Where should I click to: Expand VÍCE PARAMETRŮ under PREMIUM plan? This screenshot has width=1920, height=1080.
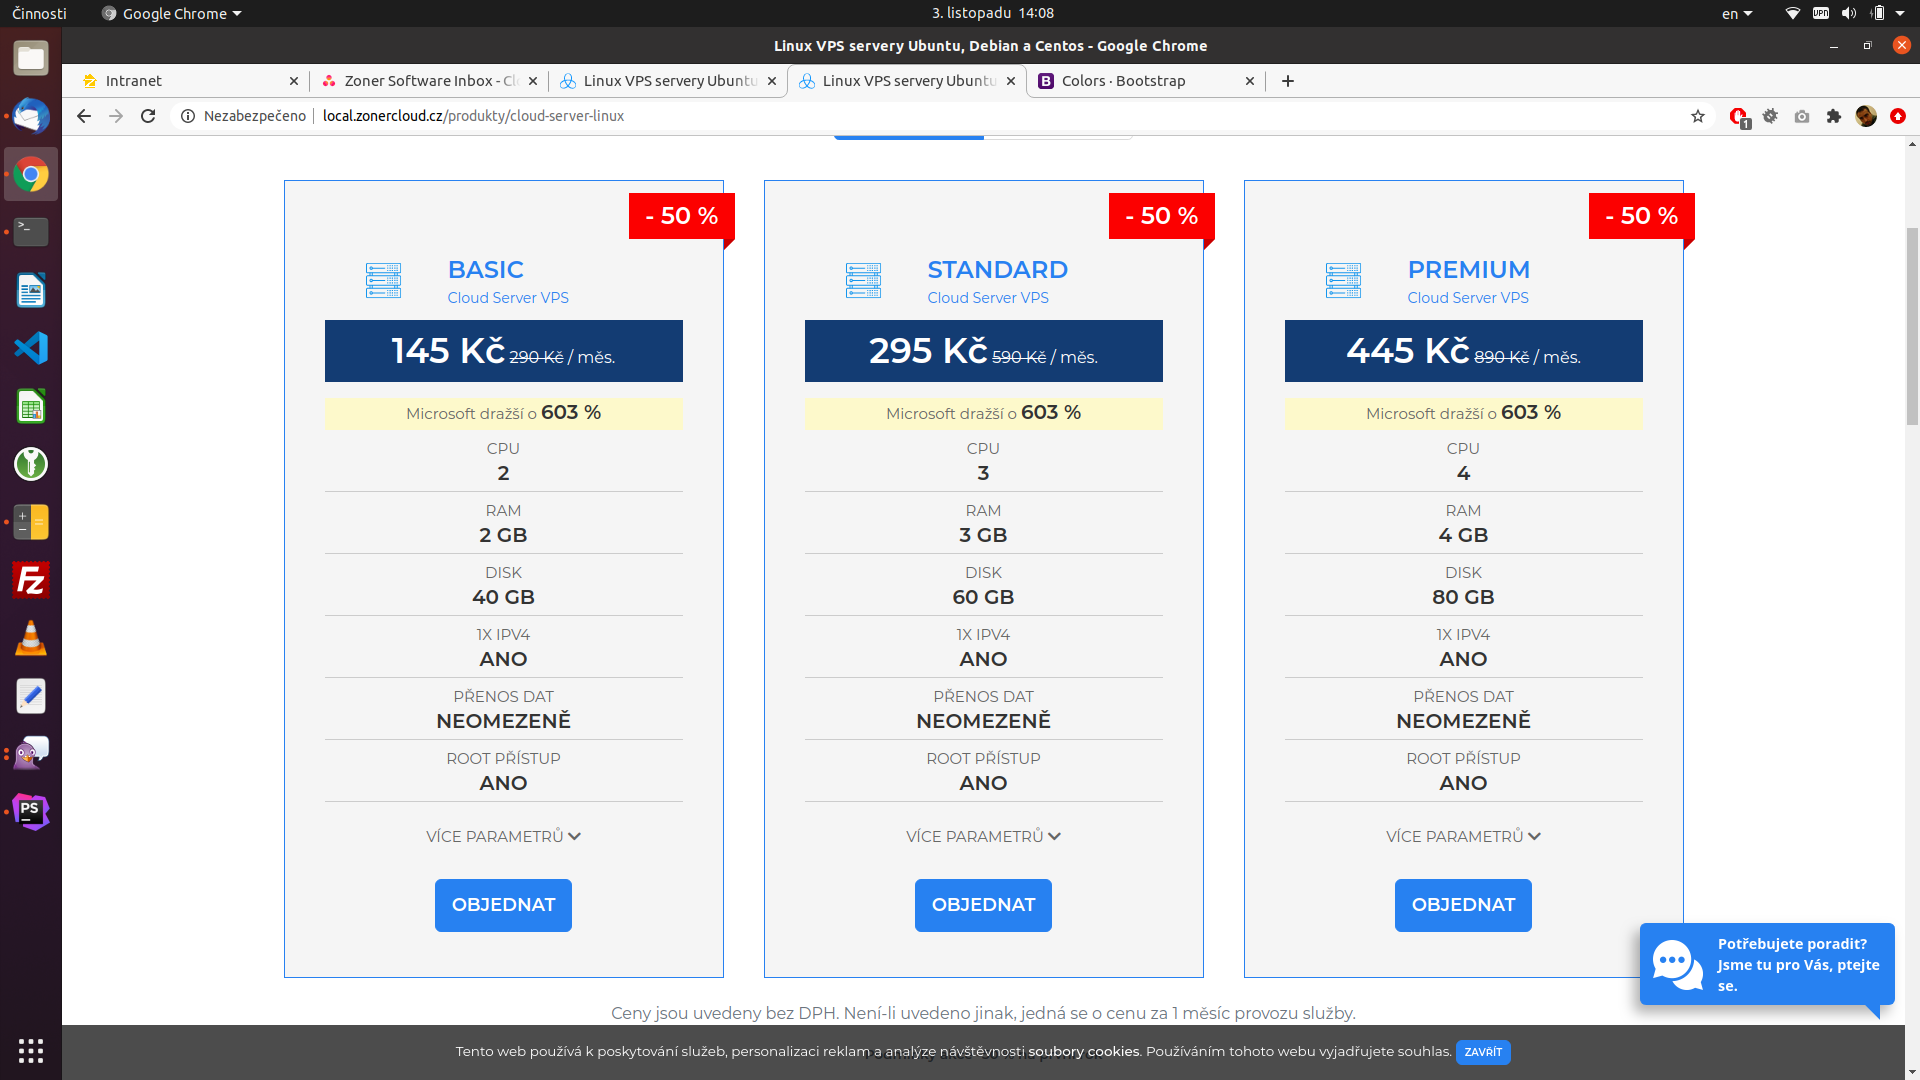coord(1463,836)
